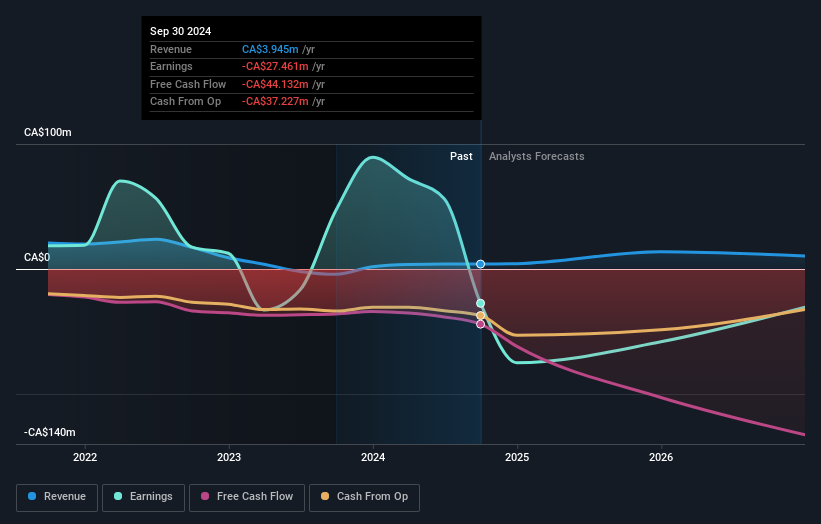Click the Past label
This screenshot has width=821, height=524.
pyautogui.click(x=461, y=156)
